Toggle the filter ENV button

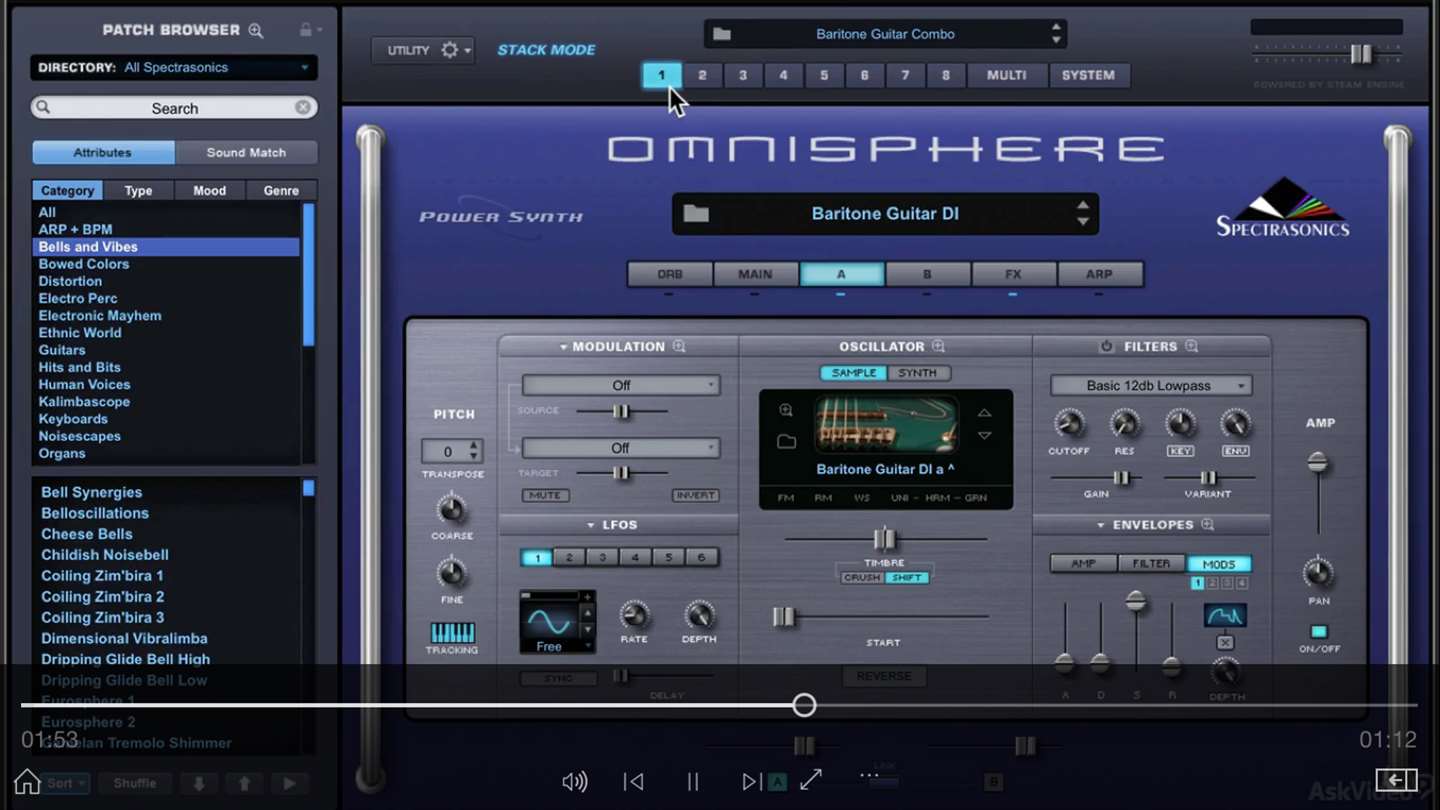(1236, 451)
